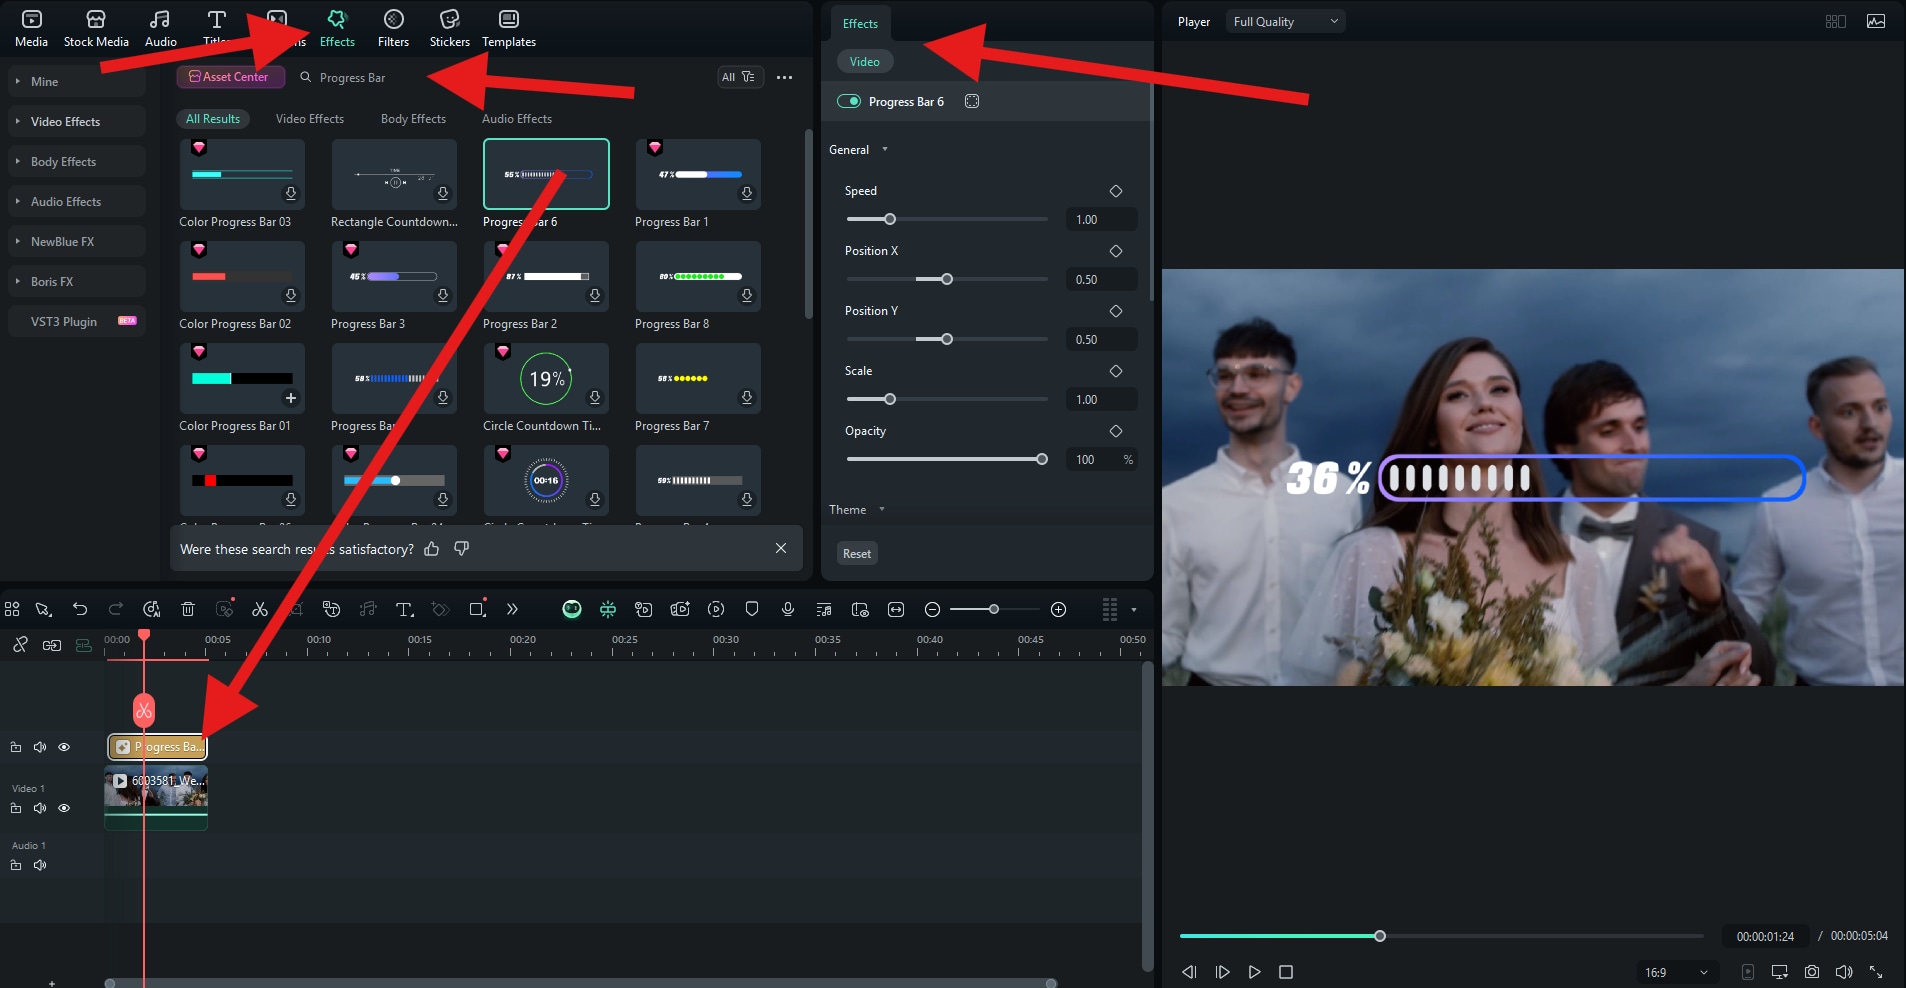Viewport: 1906px width, 988px height.
Task: Open the Templates panel from the top menu
Action: click(508, 27)
